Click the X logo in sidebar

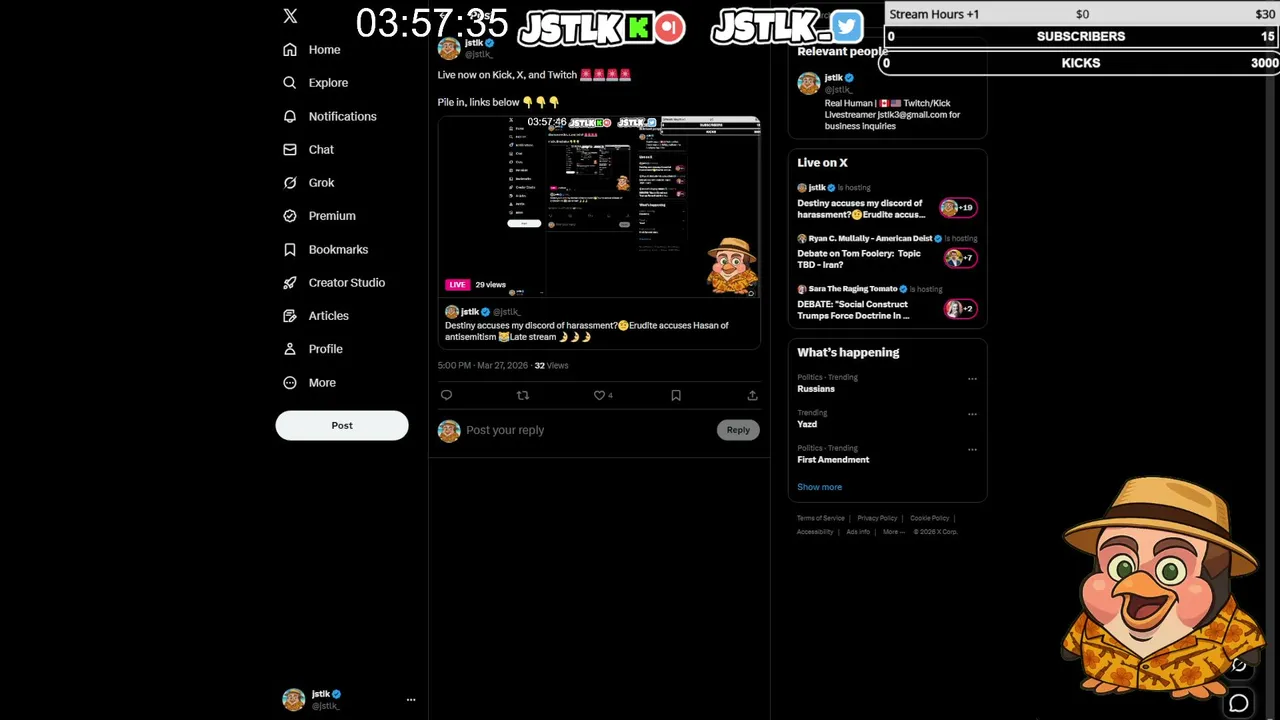tap(290, 16)
